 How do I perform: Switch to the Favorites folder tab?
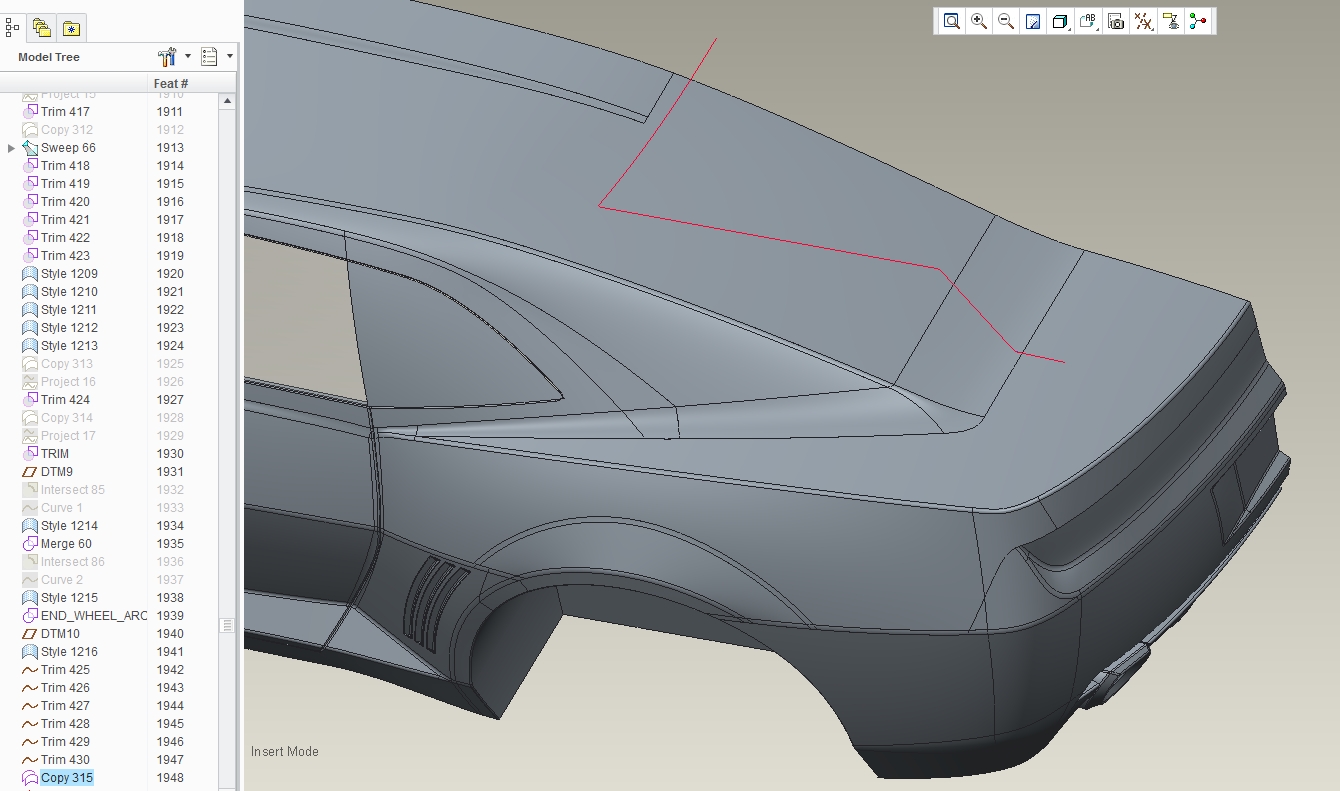71,27
